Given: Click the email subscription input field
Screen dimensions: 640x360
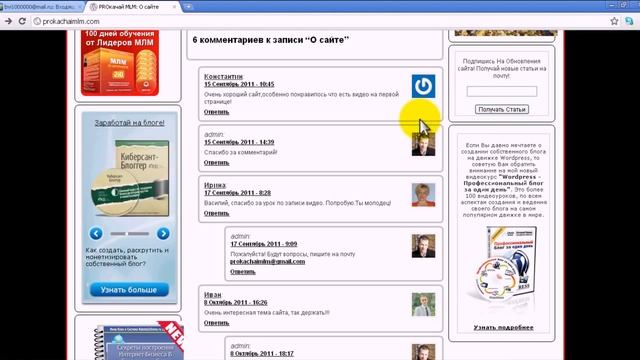Looking at the screenshot, I should point(502,91).
